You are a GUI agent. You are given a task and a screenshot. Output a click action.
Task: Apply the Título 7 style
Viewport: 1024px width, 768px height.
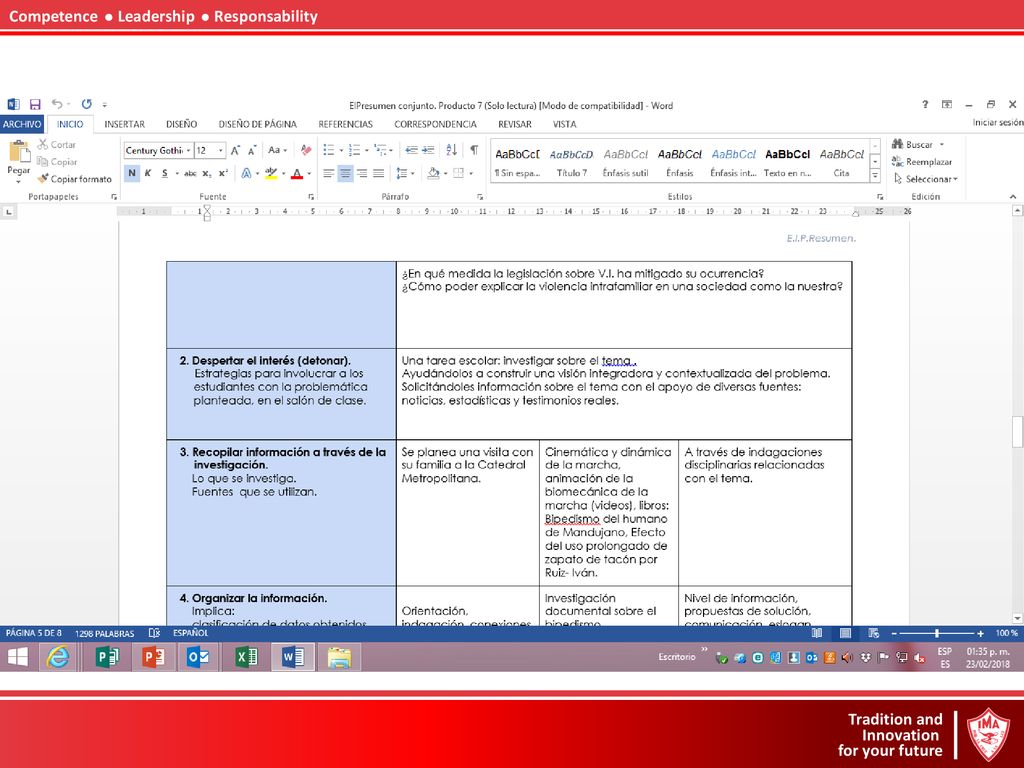[x=571, y=161]
